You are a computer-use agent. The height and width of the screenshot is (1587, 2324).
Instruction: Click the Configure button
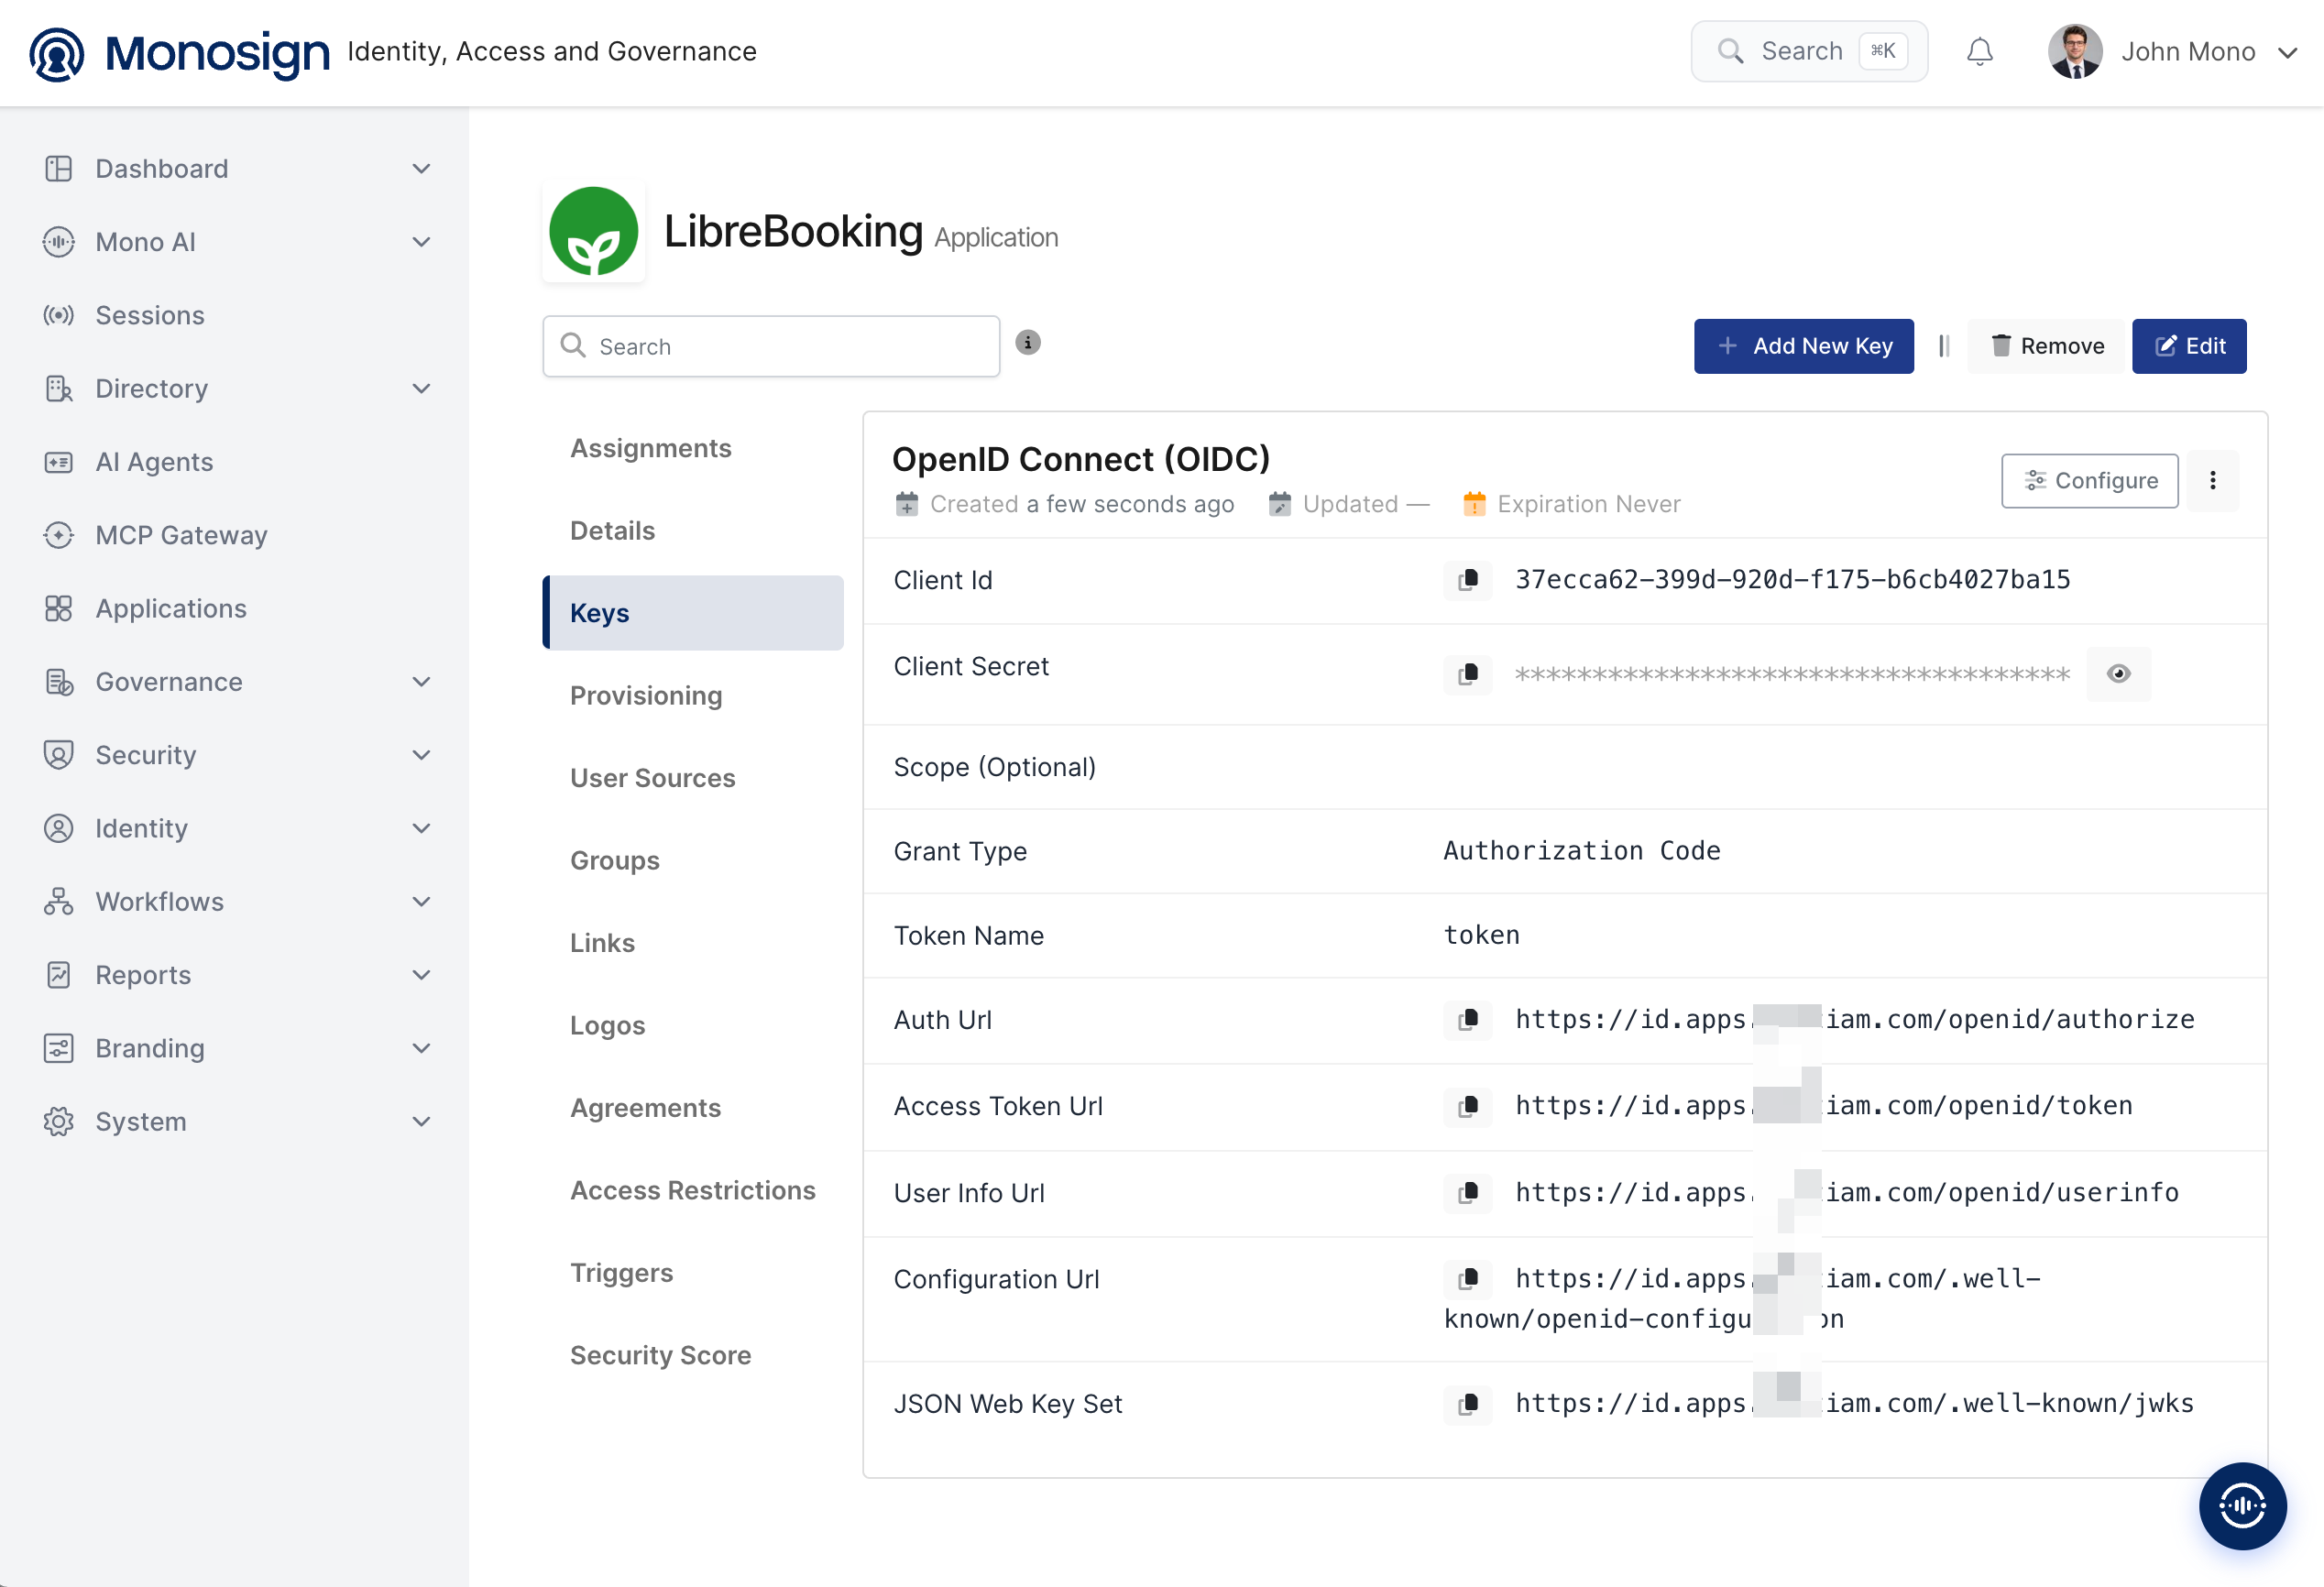pos(2089,481)
